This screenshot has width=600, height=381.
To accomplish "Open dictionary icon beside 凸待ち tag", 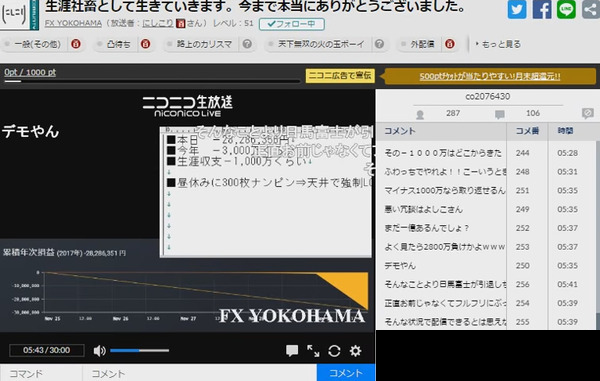I will (x=145, y=44).
